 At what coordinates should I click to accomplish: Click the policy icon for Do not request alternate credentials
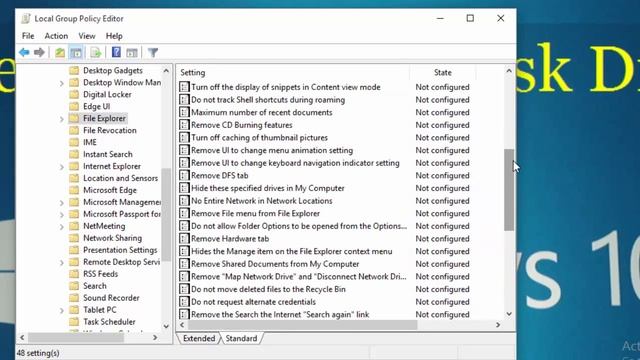tap(184, 302)
